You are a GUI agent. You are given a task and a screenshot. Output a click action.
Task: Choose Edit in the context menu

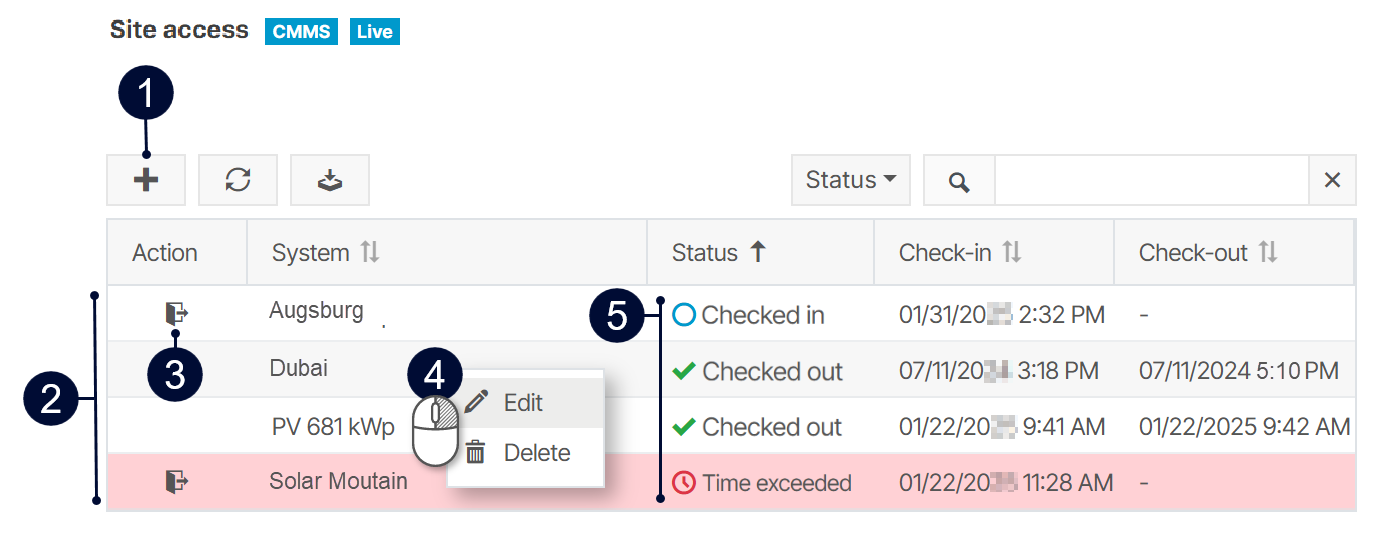pyautogui.click(x=525, y=402)
